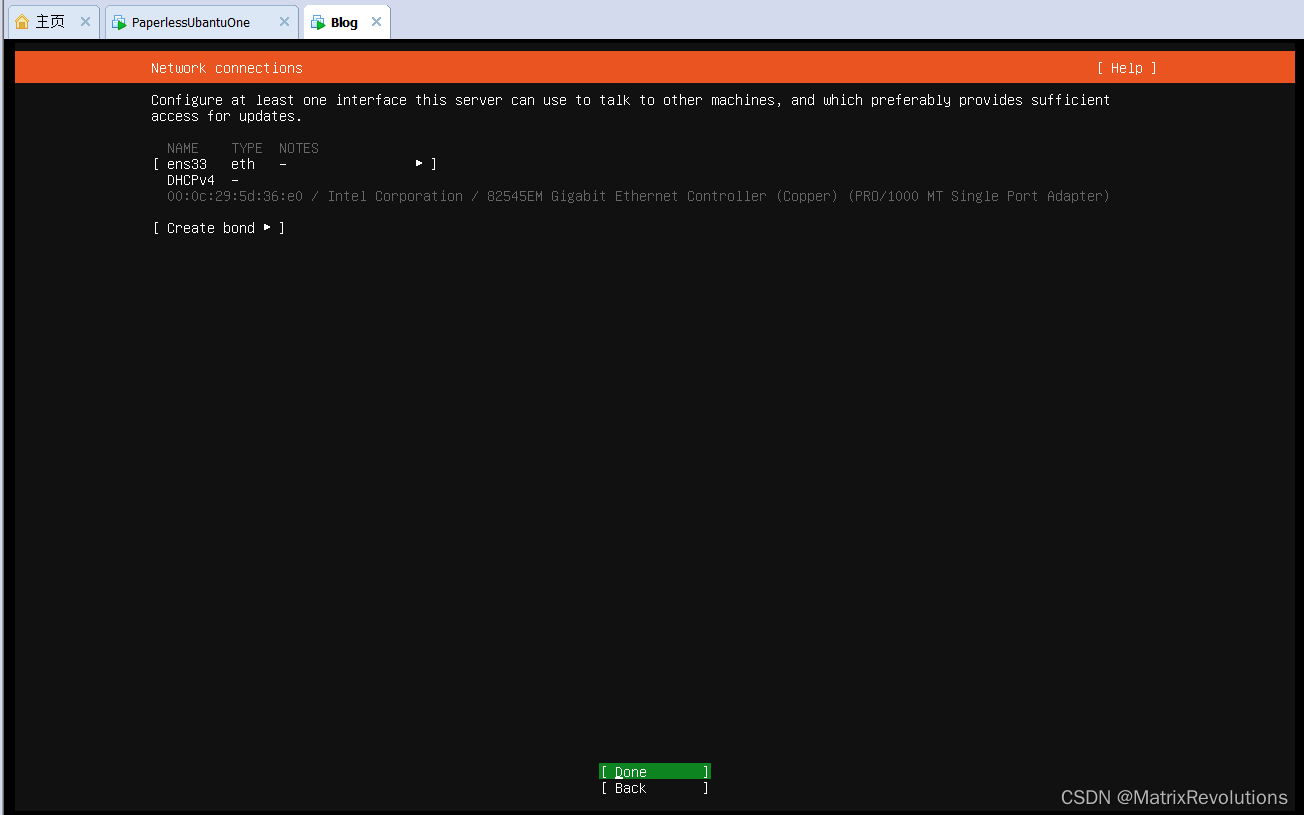This screenshot has width=1304, height=815.
Task: Click the arrow icon next to Create bond
Action: (x=266, y=227)
